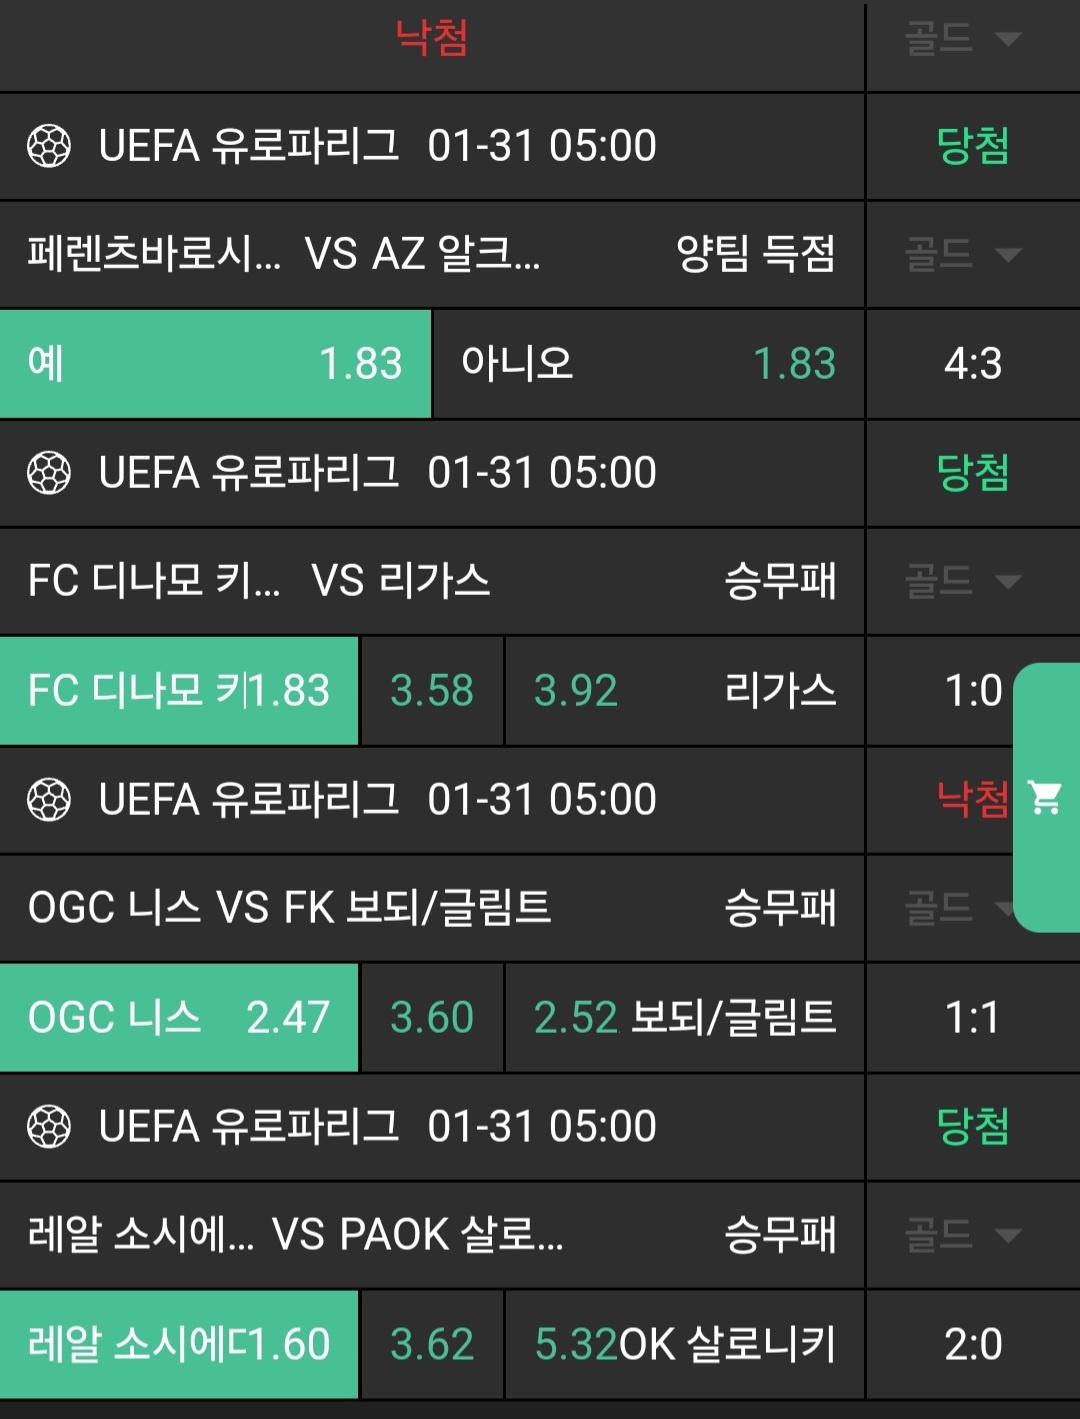Tap soccer ball icon for Dynamo Kyiv match
The height and width of the screenshot is (1419, 1080).
point(49,473)
